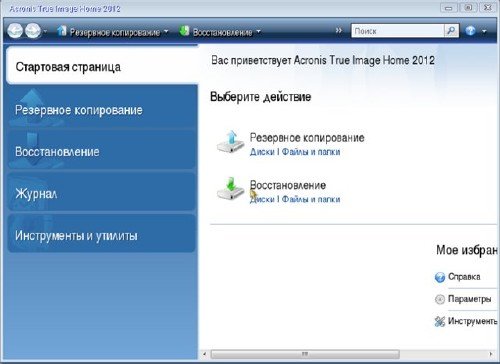Focus the Поиск search field
This screenshot has height=364, width=500.
pyautogui.click(x=398, y=31)
